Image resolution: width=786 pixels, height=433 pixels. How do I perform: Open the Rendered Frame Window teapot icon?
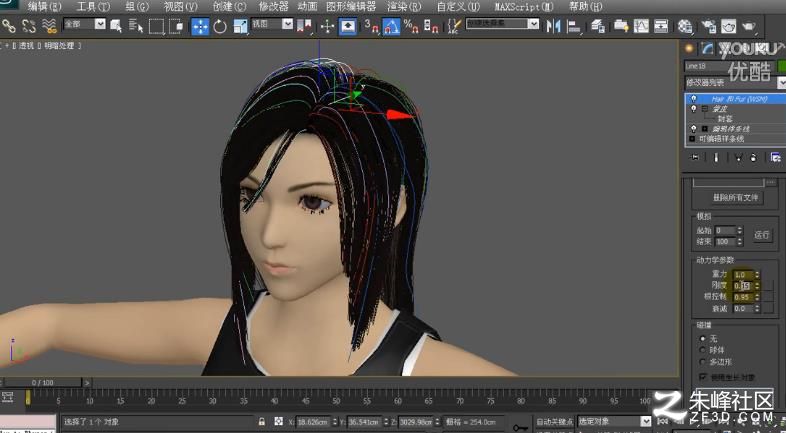728,26
